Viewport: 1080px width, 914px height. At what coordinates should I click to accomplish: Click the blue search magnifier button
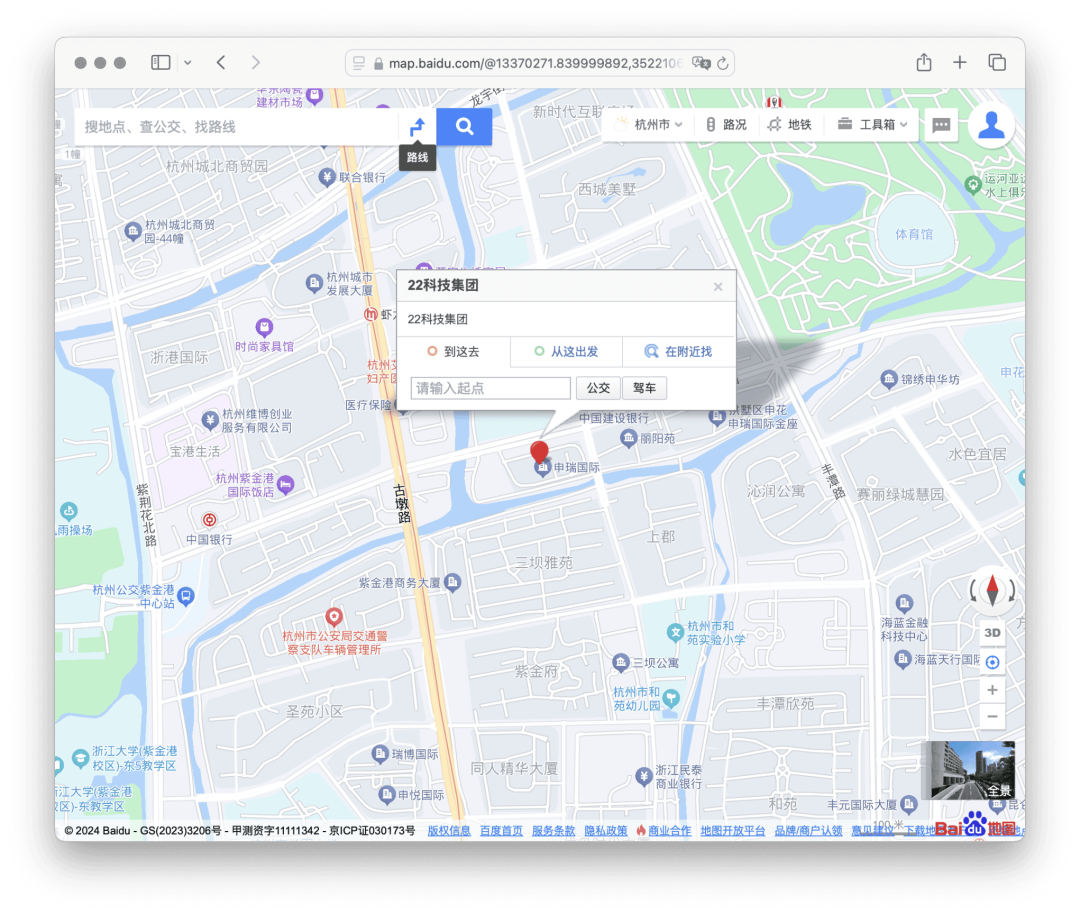pos(464,127)
